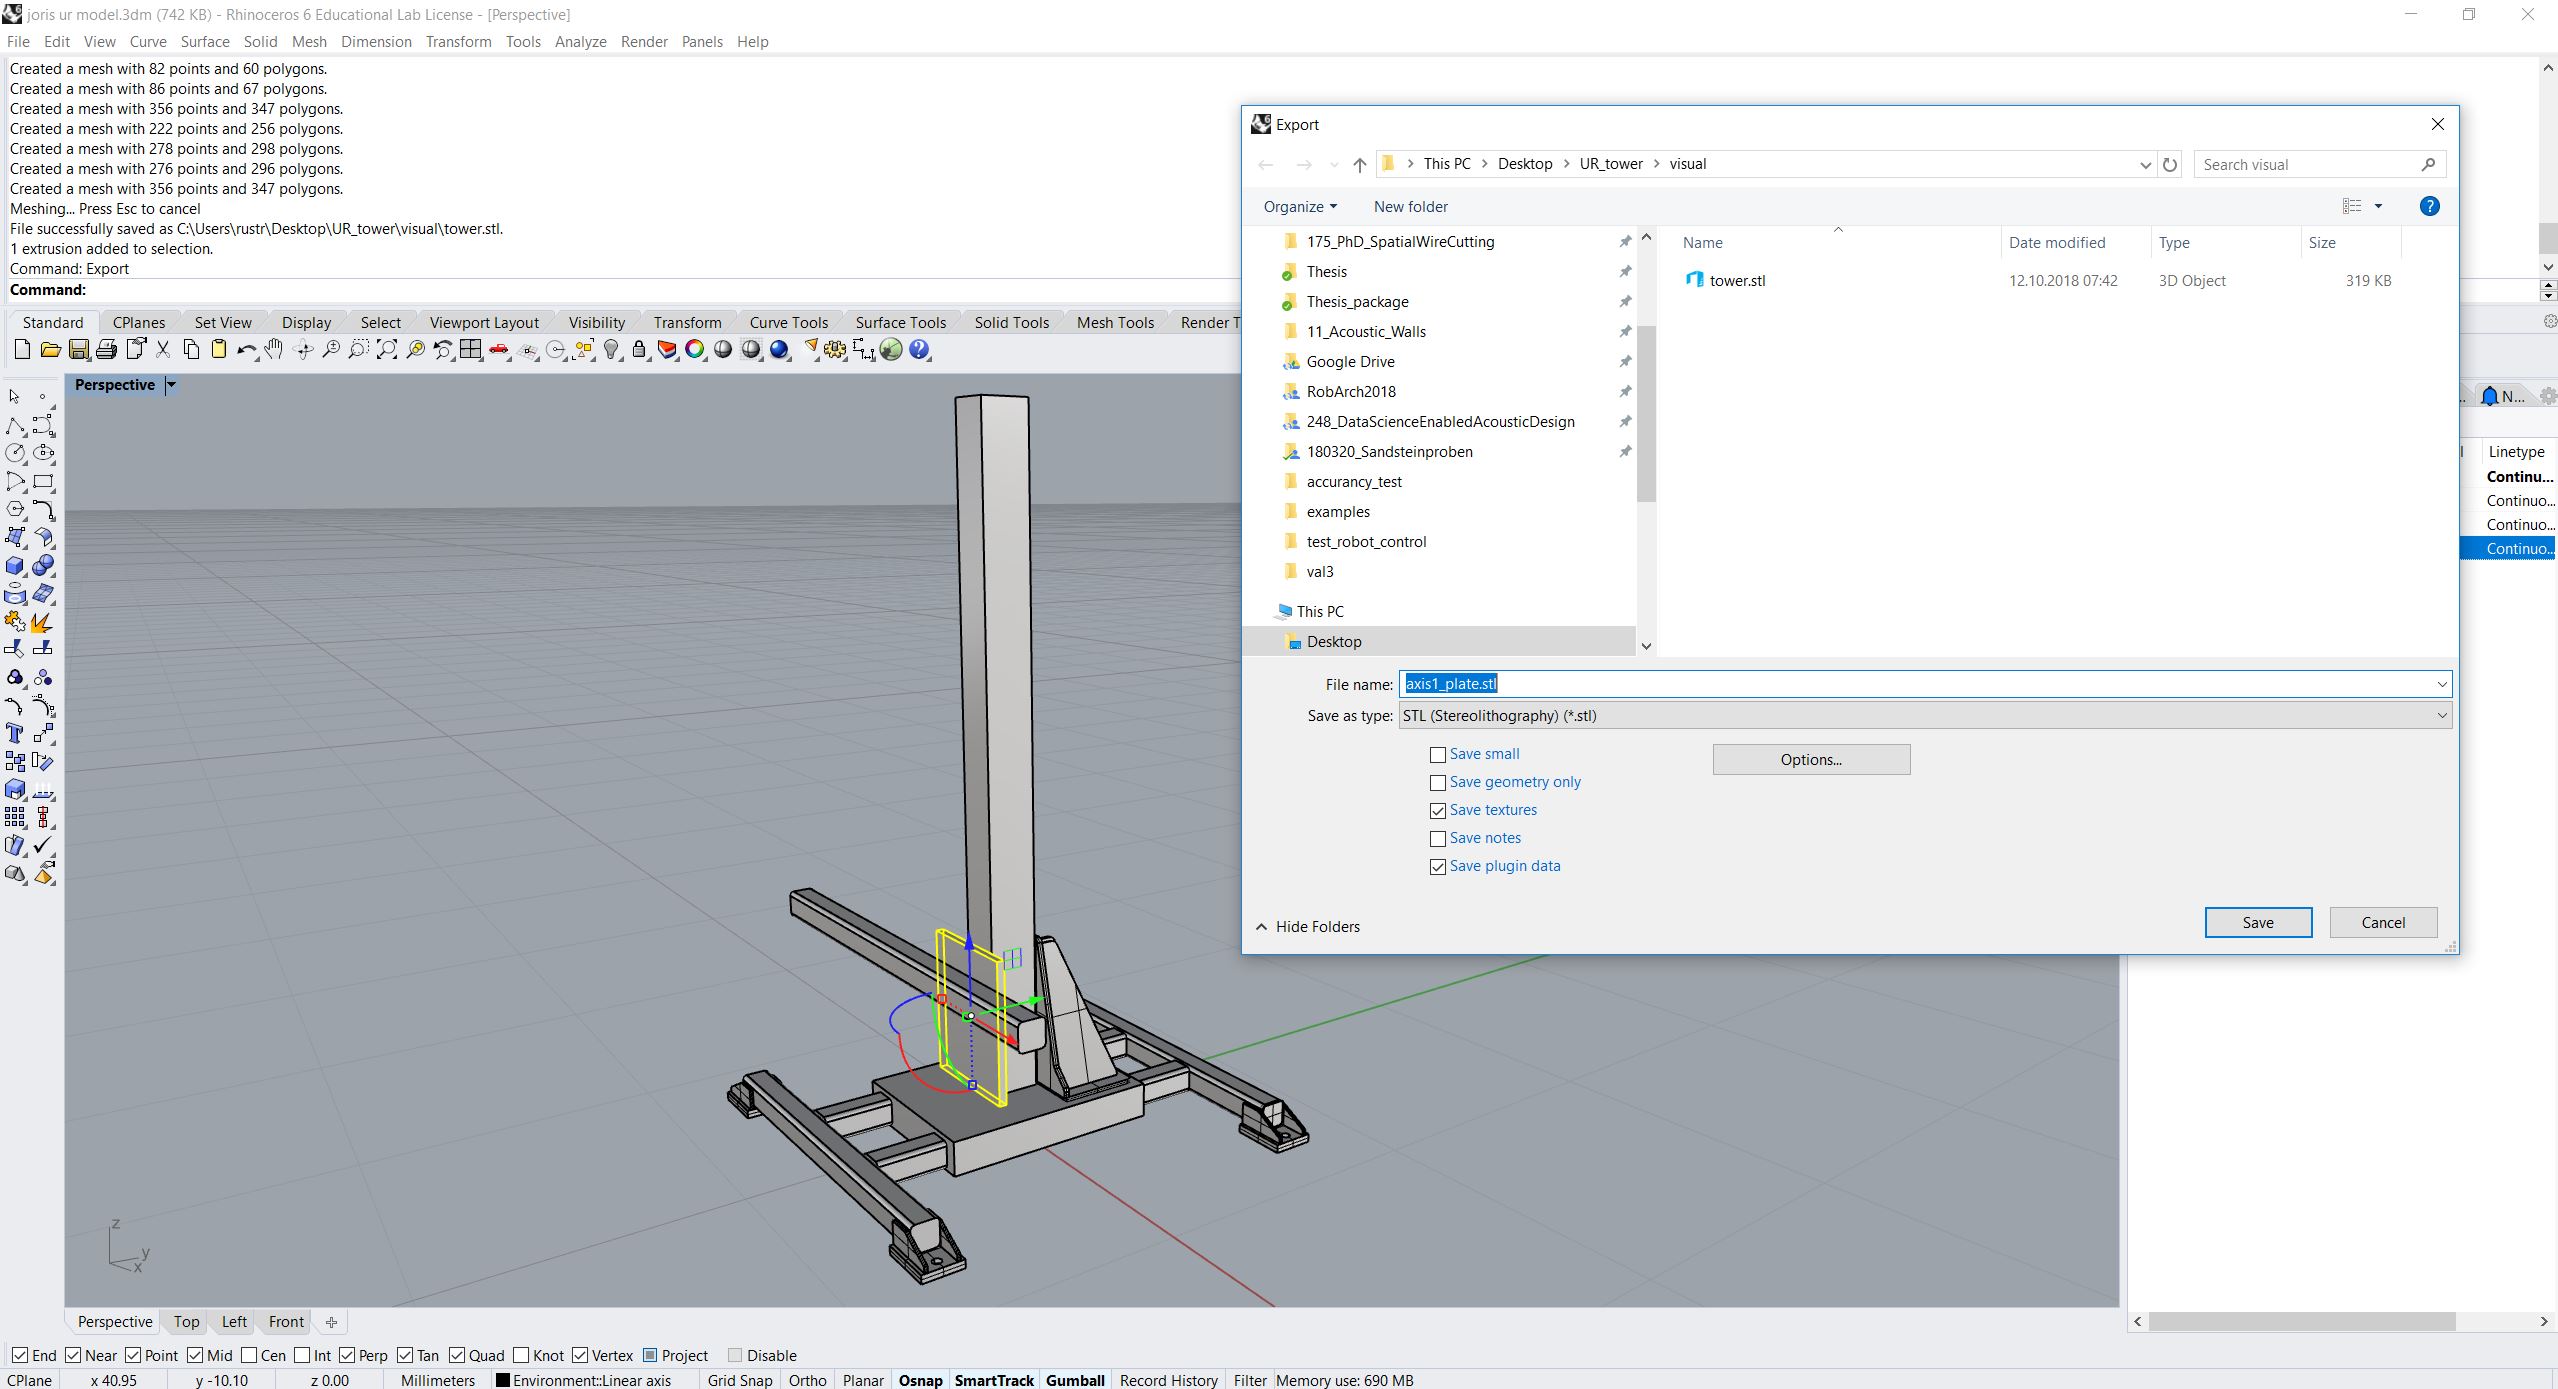2558x1389 pixels.
Task: Click the Environment::Linear axis layer color swatch
Action: tap(503, 1380)
